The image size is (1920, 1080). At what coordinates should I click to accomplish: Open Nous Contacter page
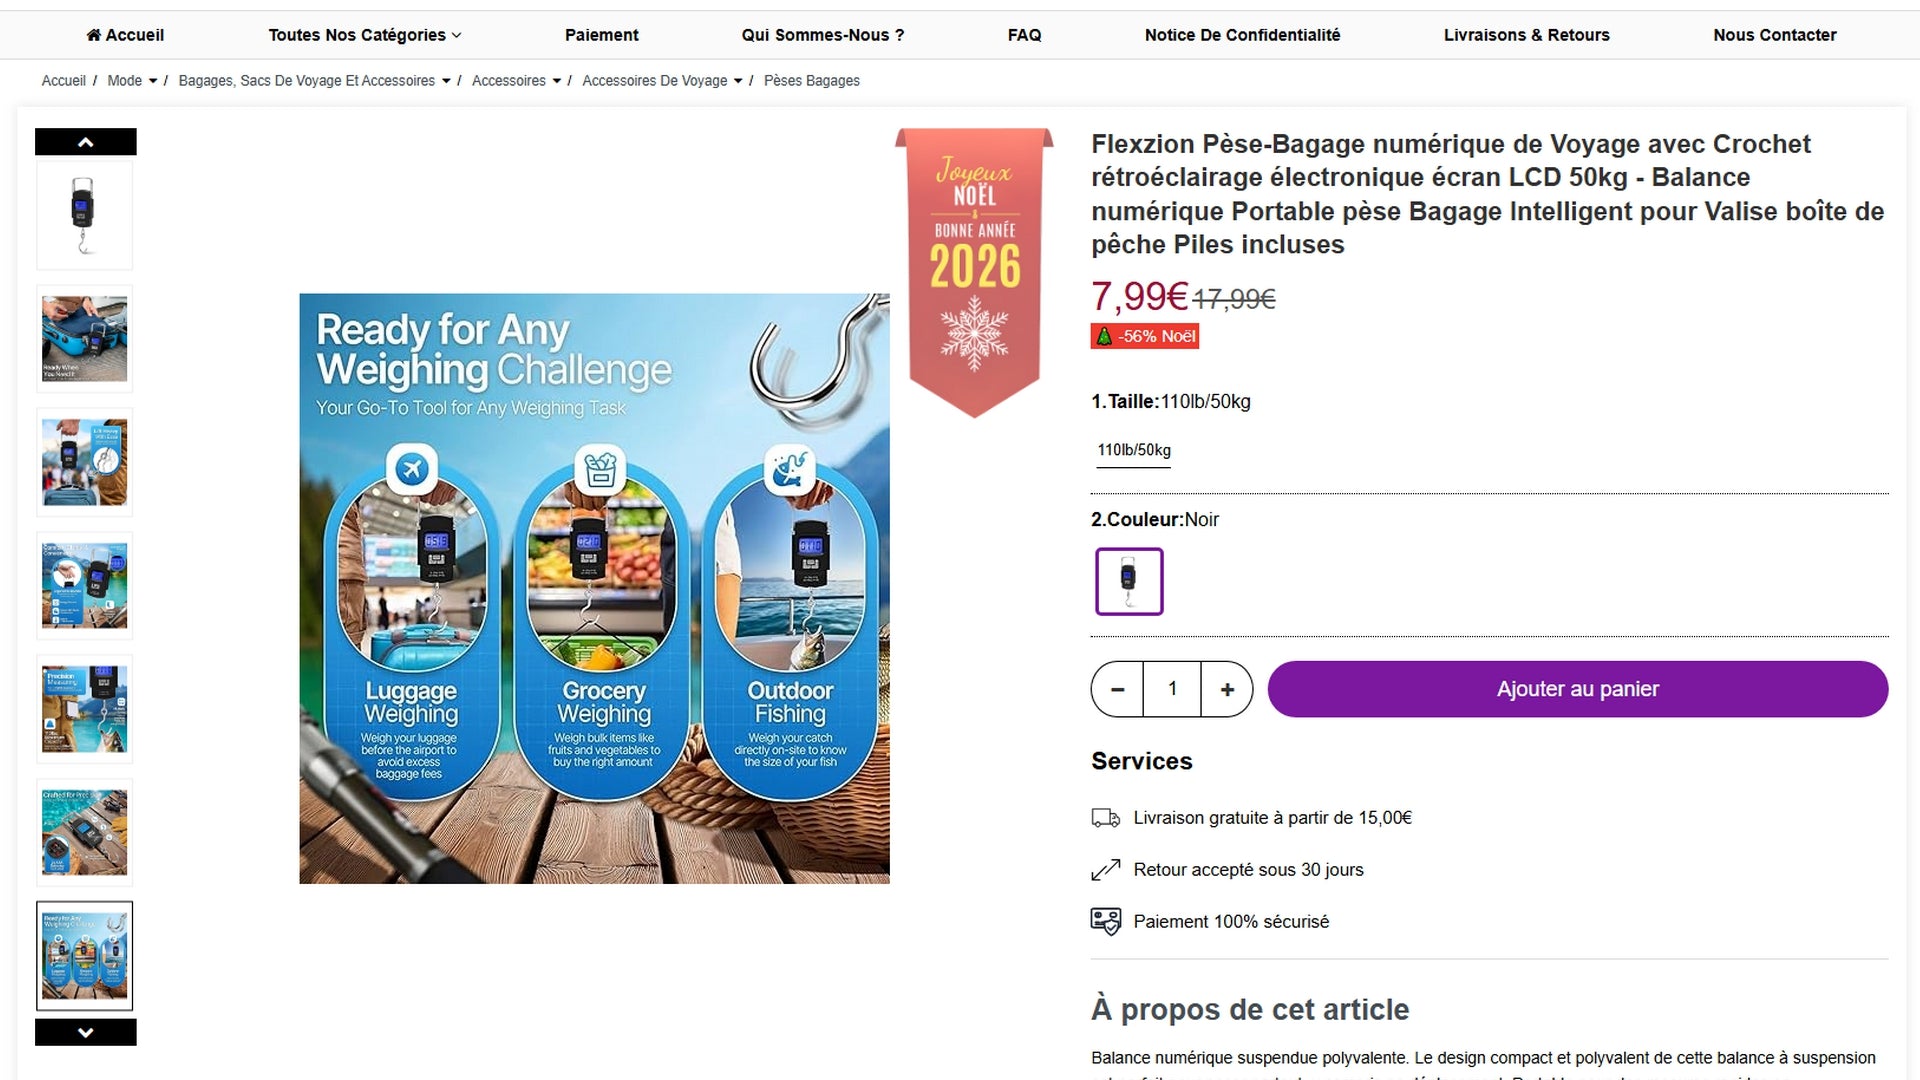(1774, 35)
